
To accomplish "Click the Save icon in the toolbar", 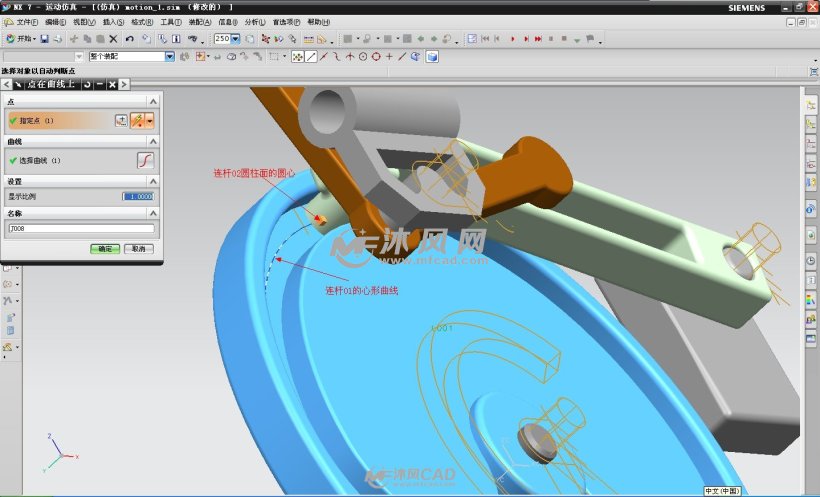I will (x=45, y=39).
